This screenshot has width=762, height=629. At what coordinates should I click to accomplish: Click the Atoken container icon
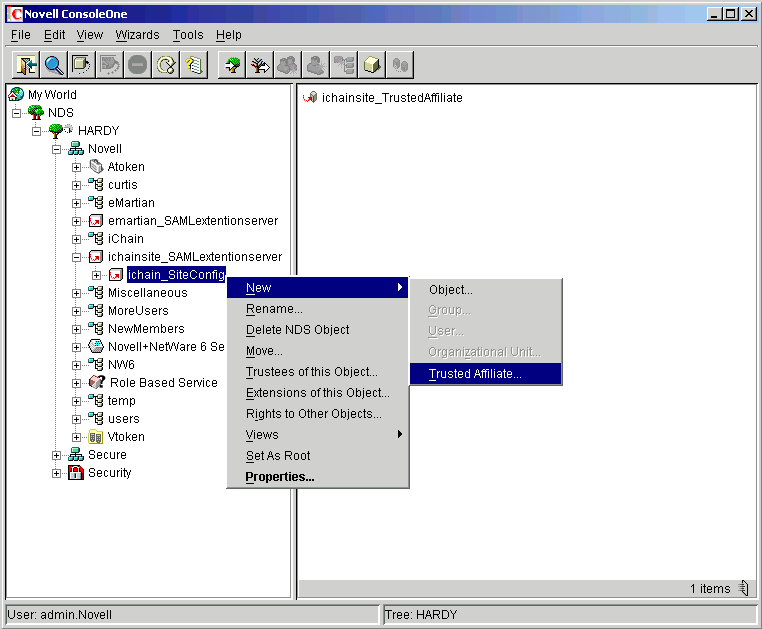coord(96,167)
